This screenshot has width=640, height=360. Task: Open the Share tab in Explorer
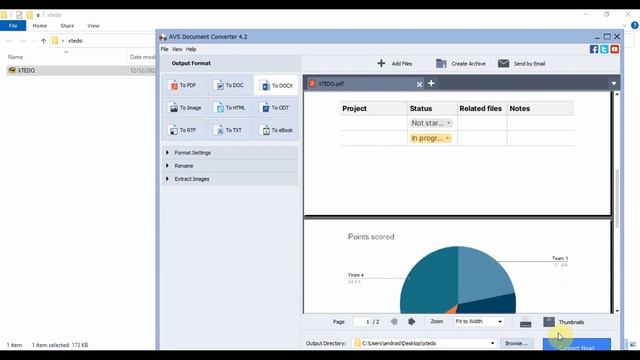tap(67, 26)
